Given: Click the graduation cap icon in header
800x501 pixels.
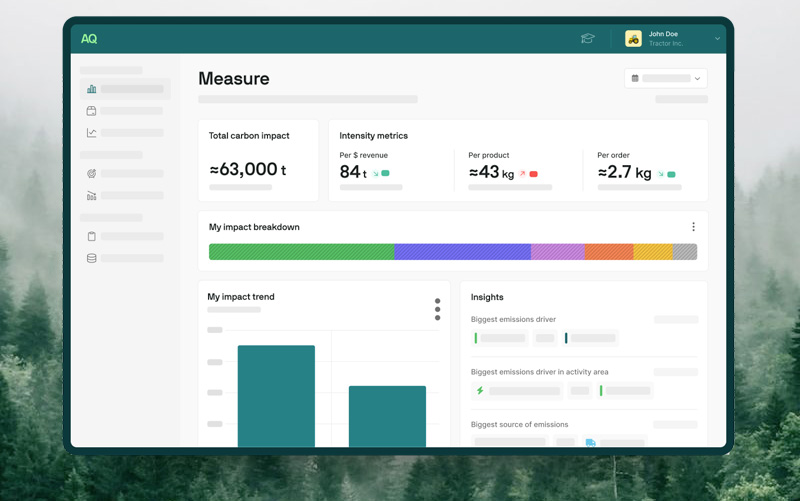Looking at the screenshot, I should pos(588,39).
